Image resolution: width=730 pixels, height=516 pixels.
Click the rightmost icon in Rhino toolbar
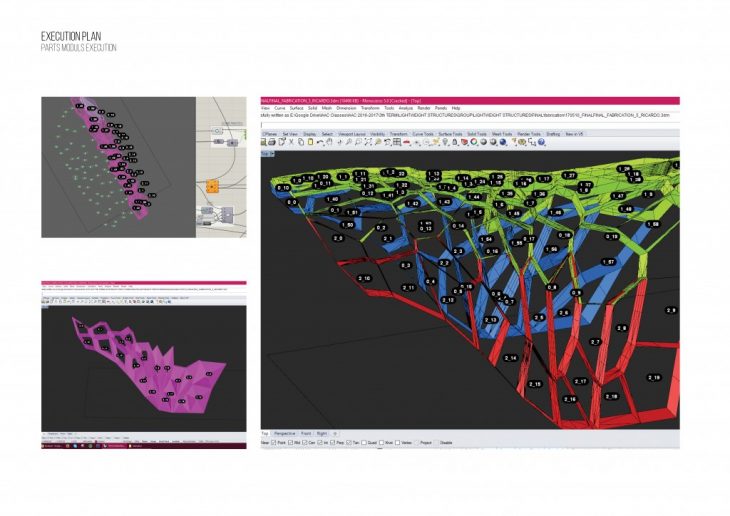tap(542, 142)
